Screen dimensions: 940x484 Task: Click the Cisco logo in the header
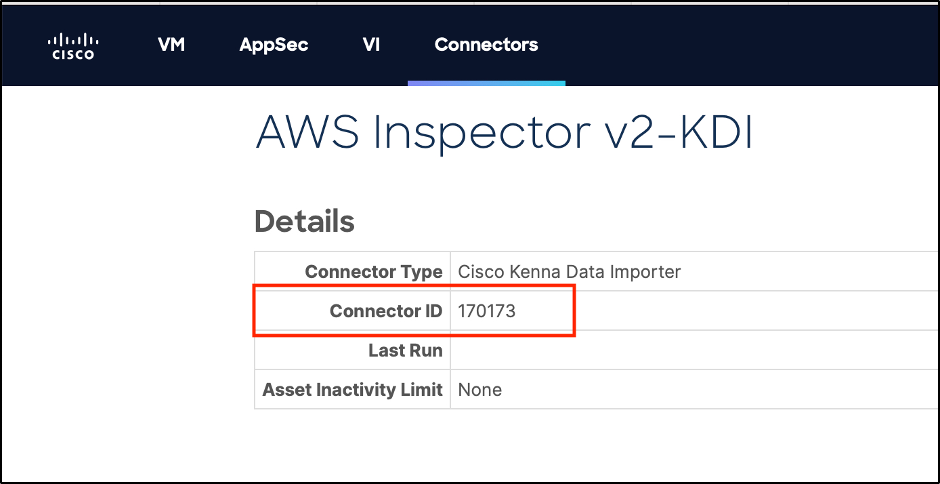(x=72, y=46)
